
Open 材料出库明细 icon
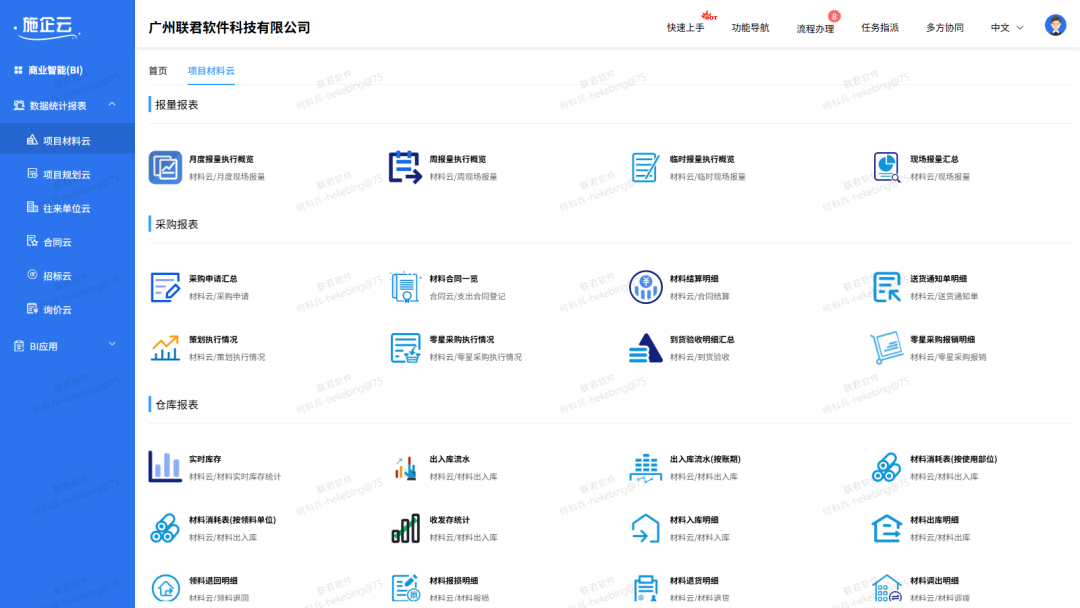point(886,528)
